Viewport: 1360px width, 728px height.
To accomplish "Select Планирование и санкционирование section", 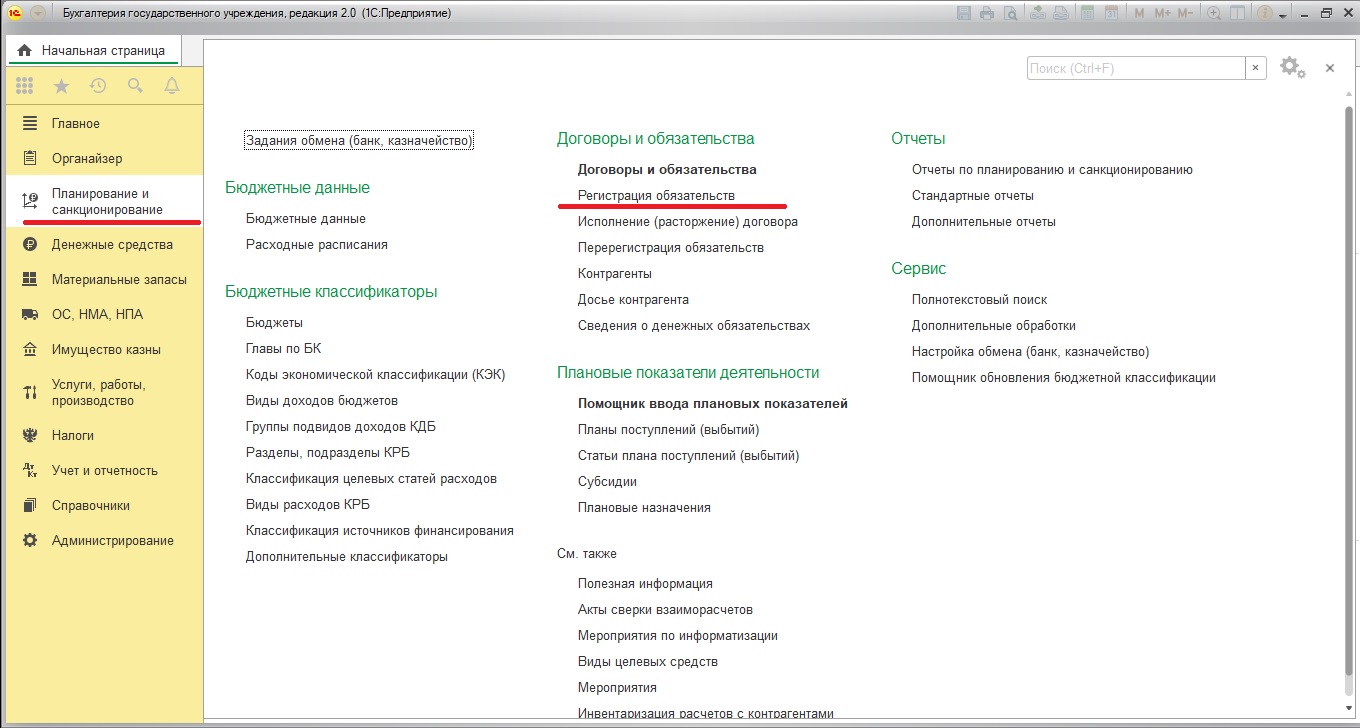I will [103, 201].
